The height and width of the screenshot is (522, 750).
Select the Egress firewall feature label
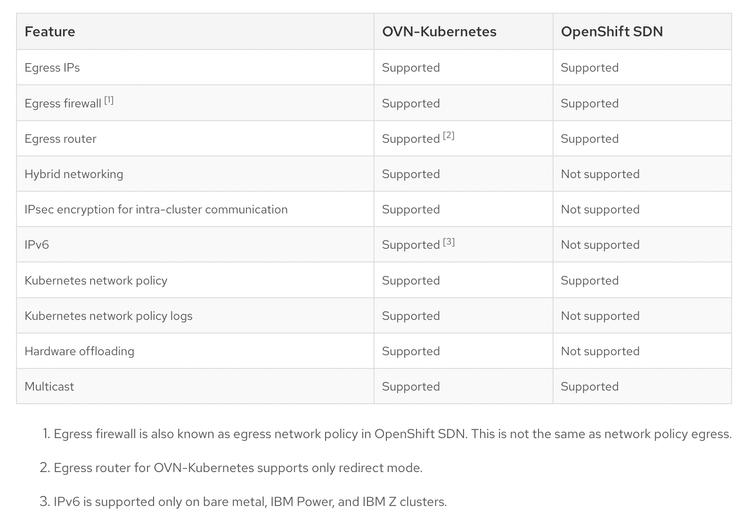click(62, 104)
